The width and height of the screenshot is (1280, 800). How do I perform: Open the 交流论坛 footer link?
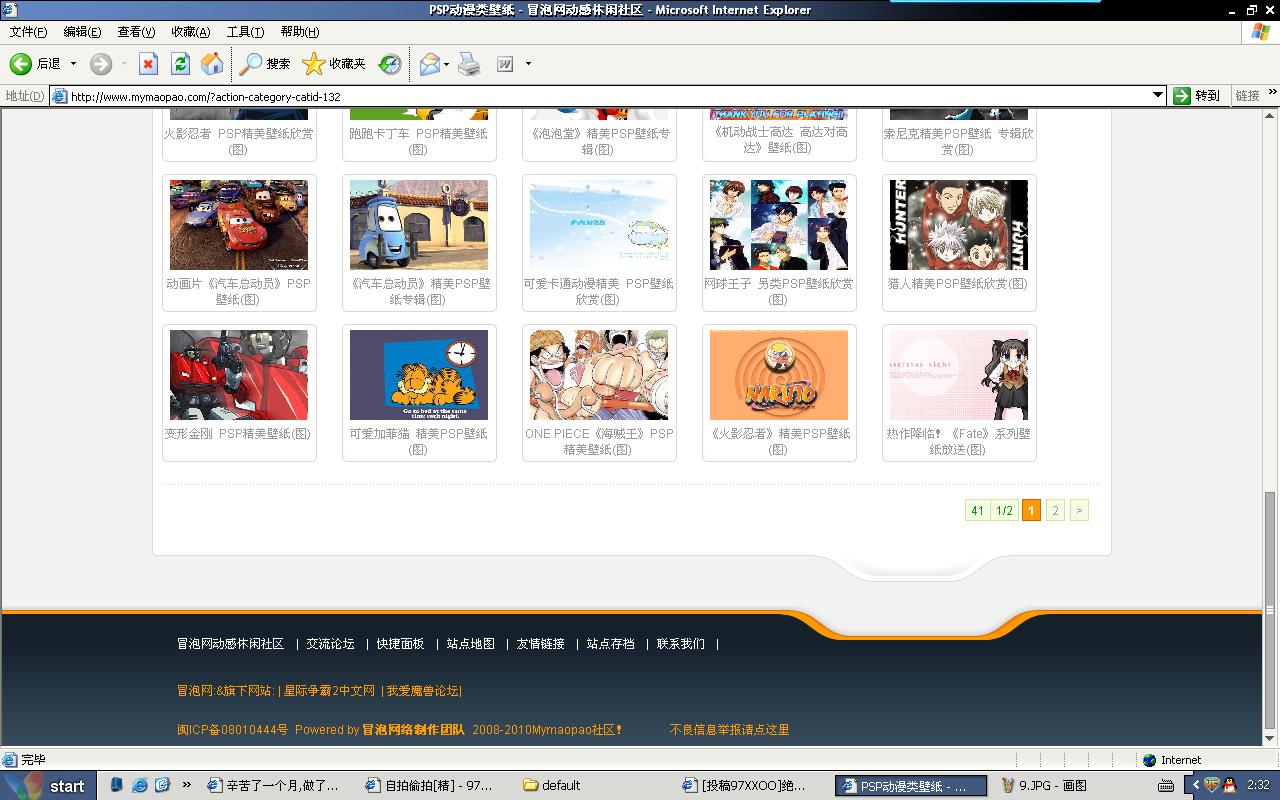(x=331, y=644)
